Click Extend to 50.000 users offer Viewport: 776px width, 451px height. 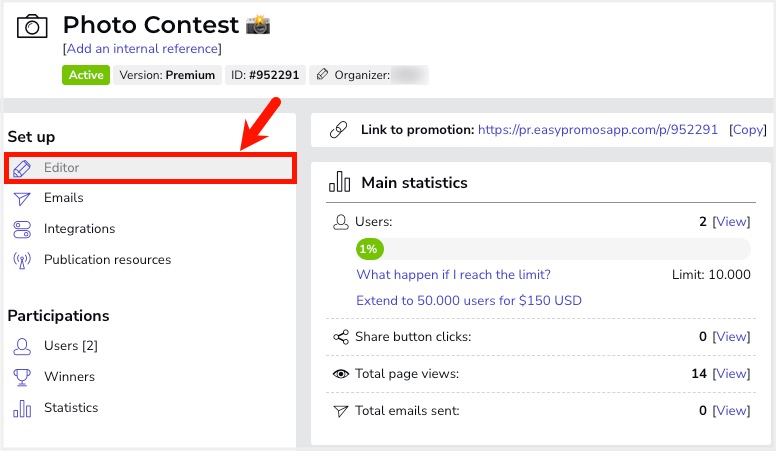469,301
